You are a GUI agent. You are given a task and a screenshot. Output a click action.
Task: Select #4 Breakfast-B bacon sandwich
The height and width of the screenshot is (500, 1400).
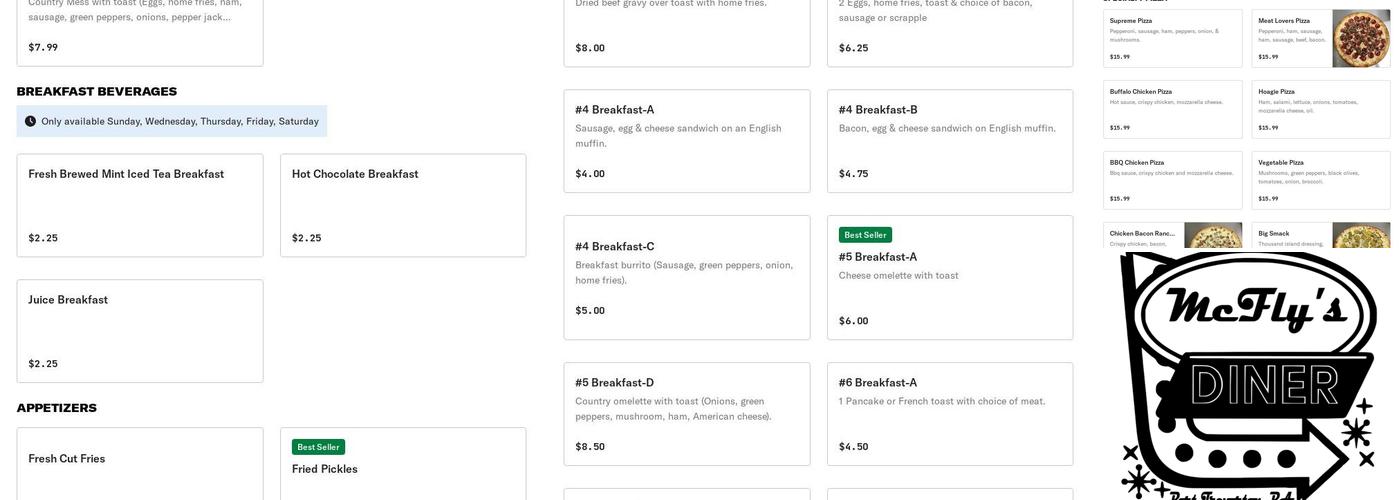pyautogui.click(x=950, y=141)
